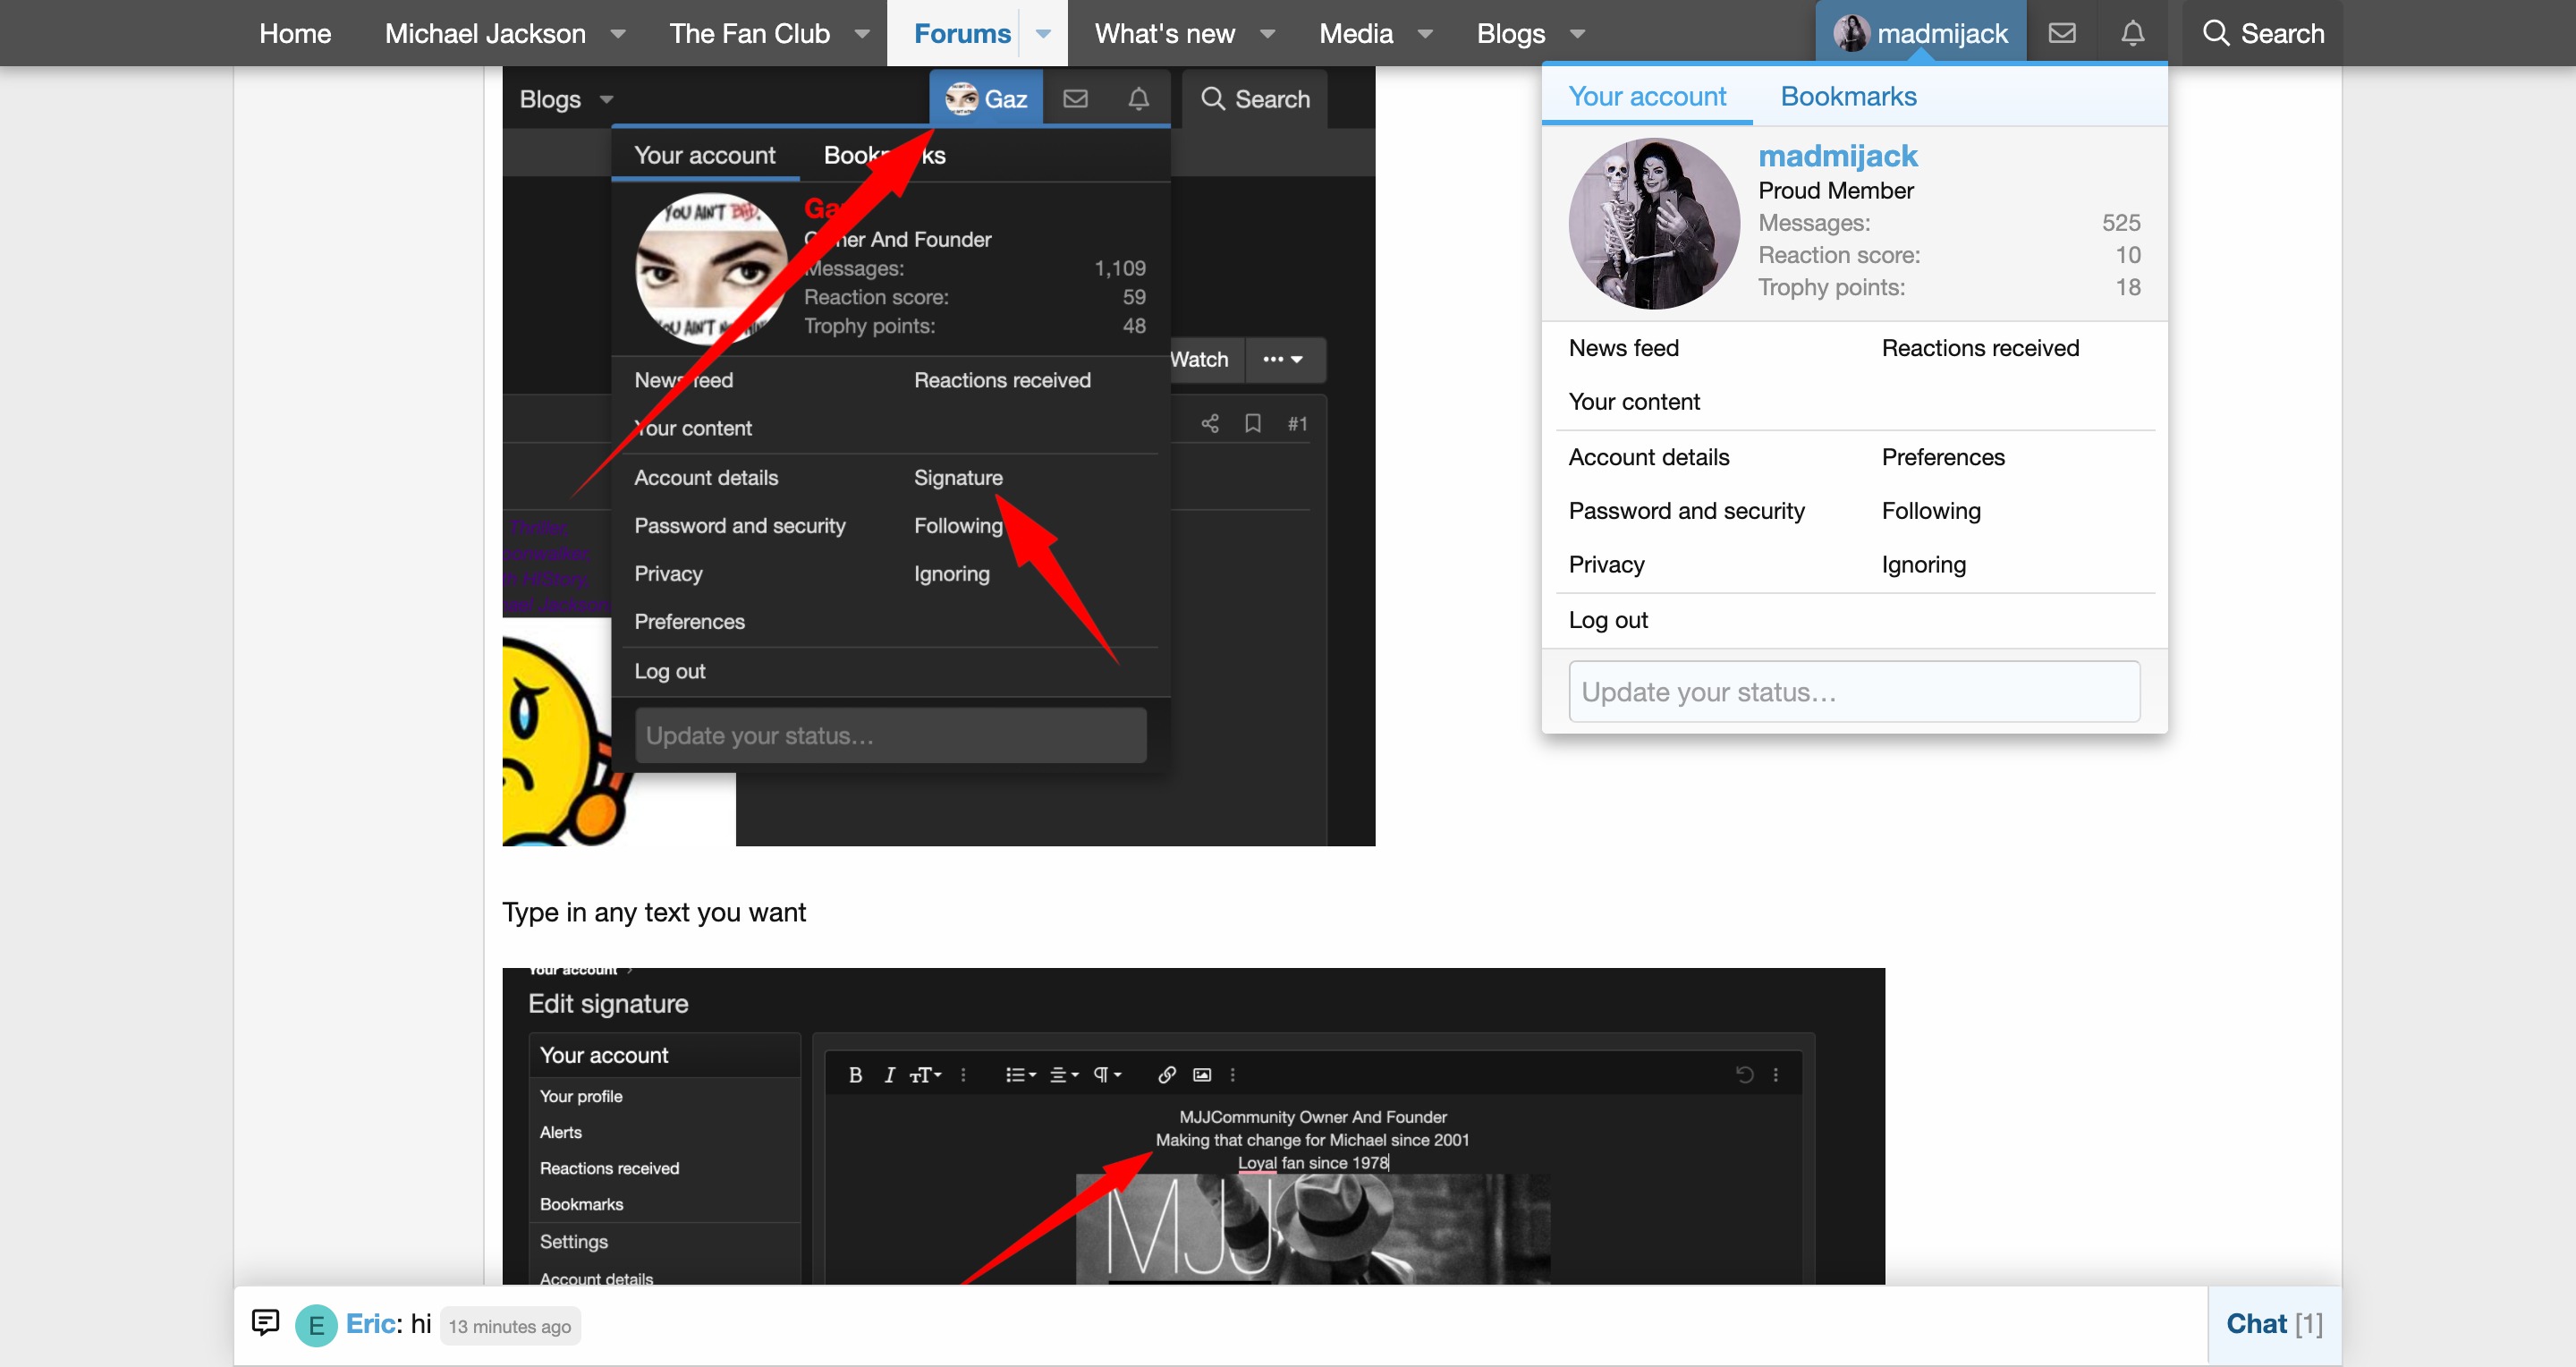2576x1367 pixels.
Task: Expand The Fan Club nav dropdown arrow
Action: (862, 33)
